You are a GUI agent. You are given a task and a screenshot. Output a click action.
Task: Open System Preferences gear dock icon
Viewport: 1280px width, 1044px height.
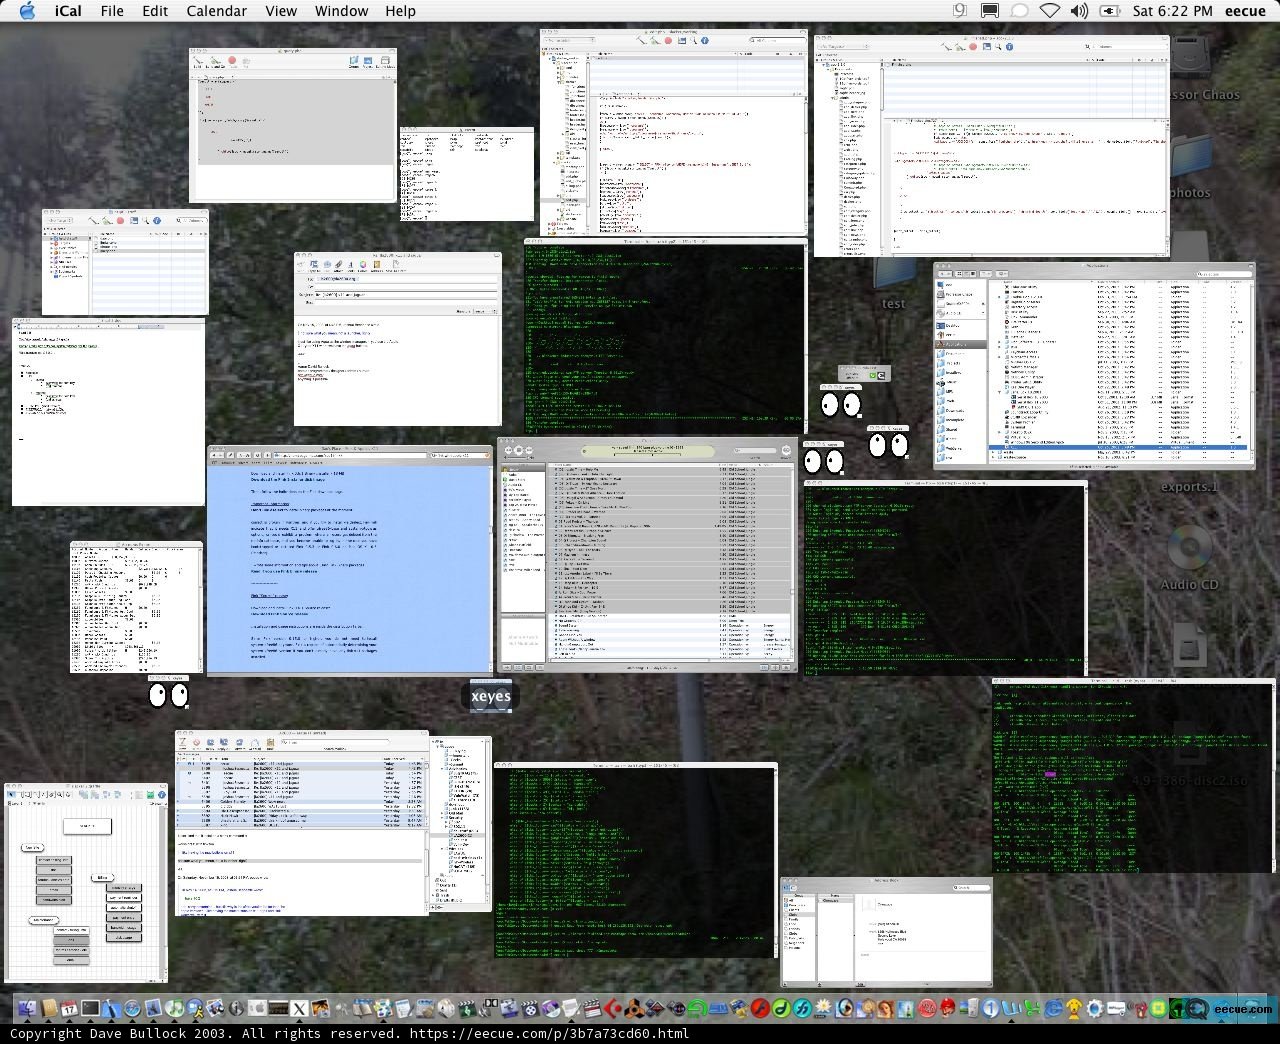(x=1095, y=1008)
